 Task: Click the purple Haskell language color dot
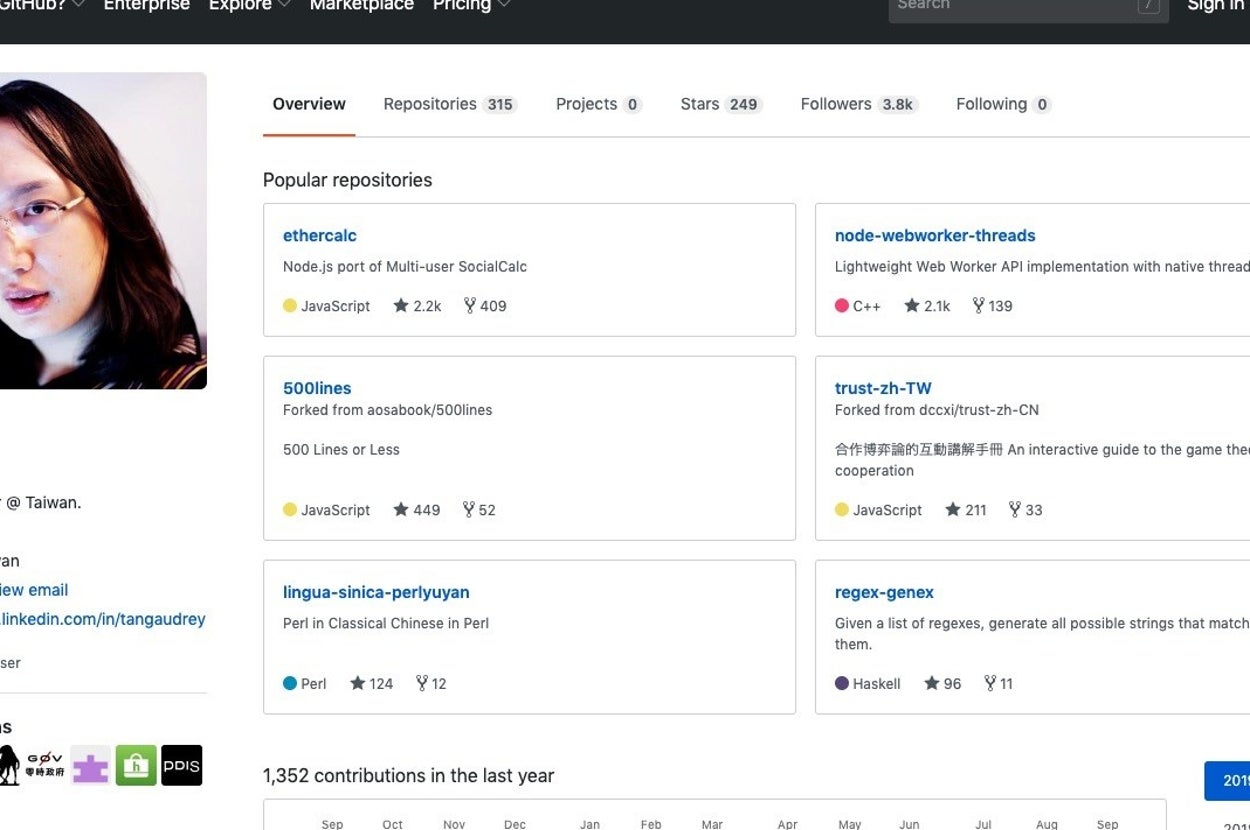842,684
